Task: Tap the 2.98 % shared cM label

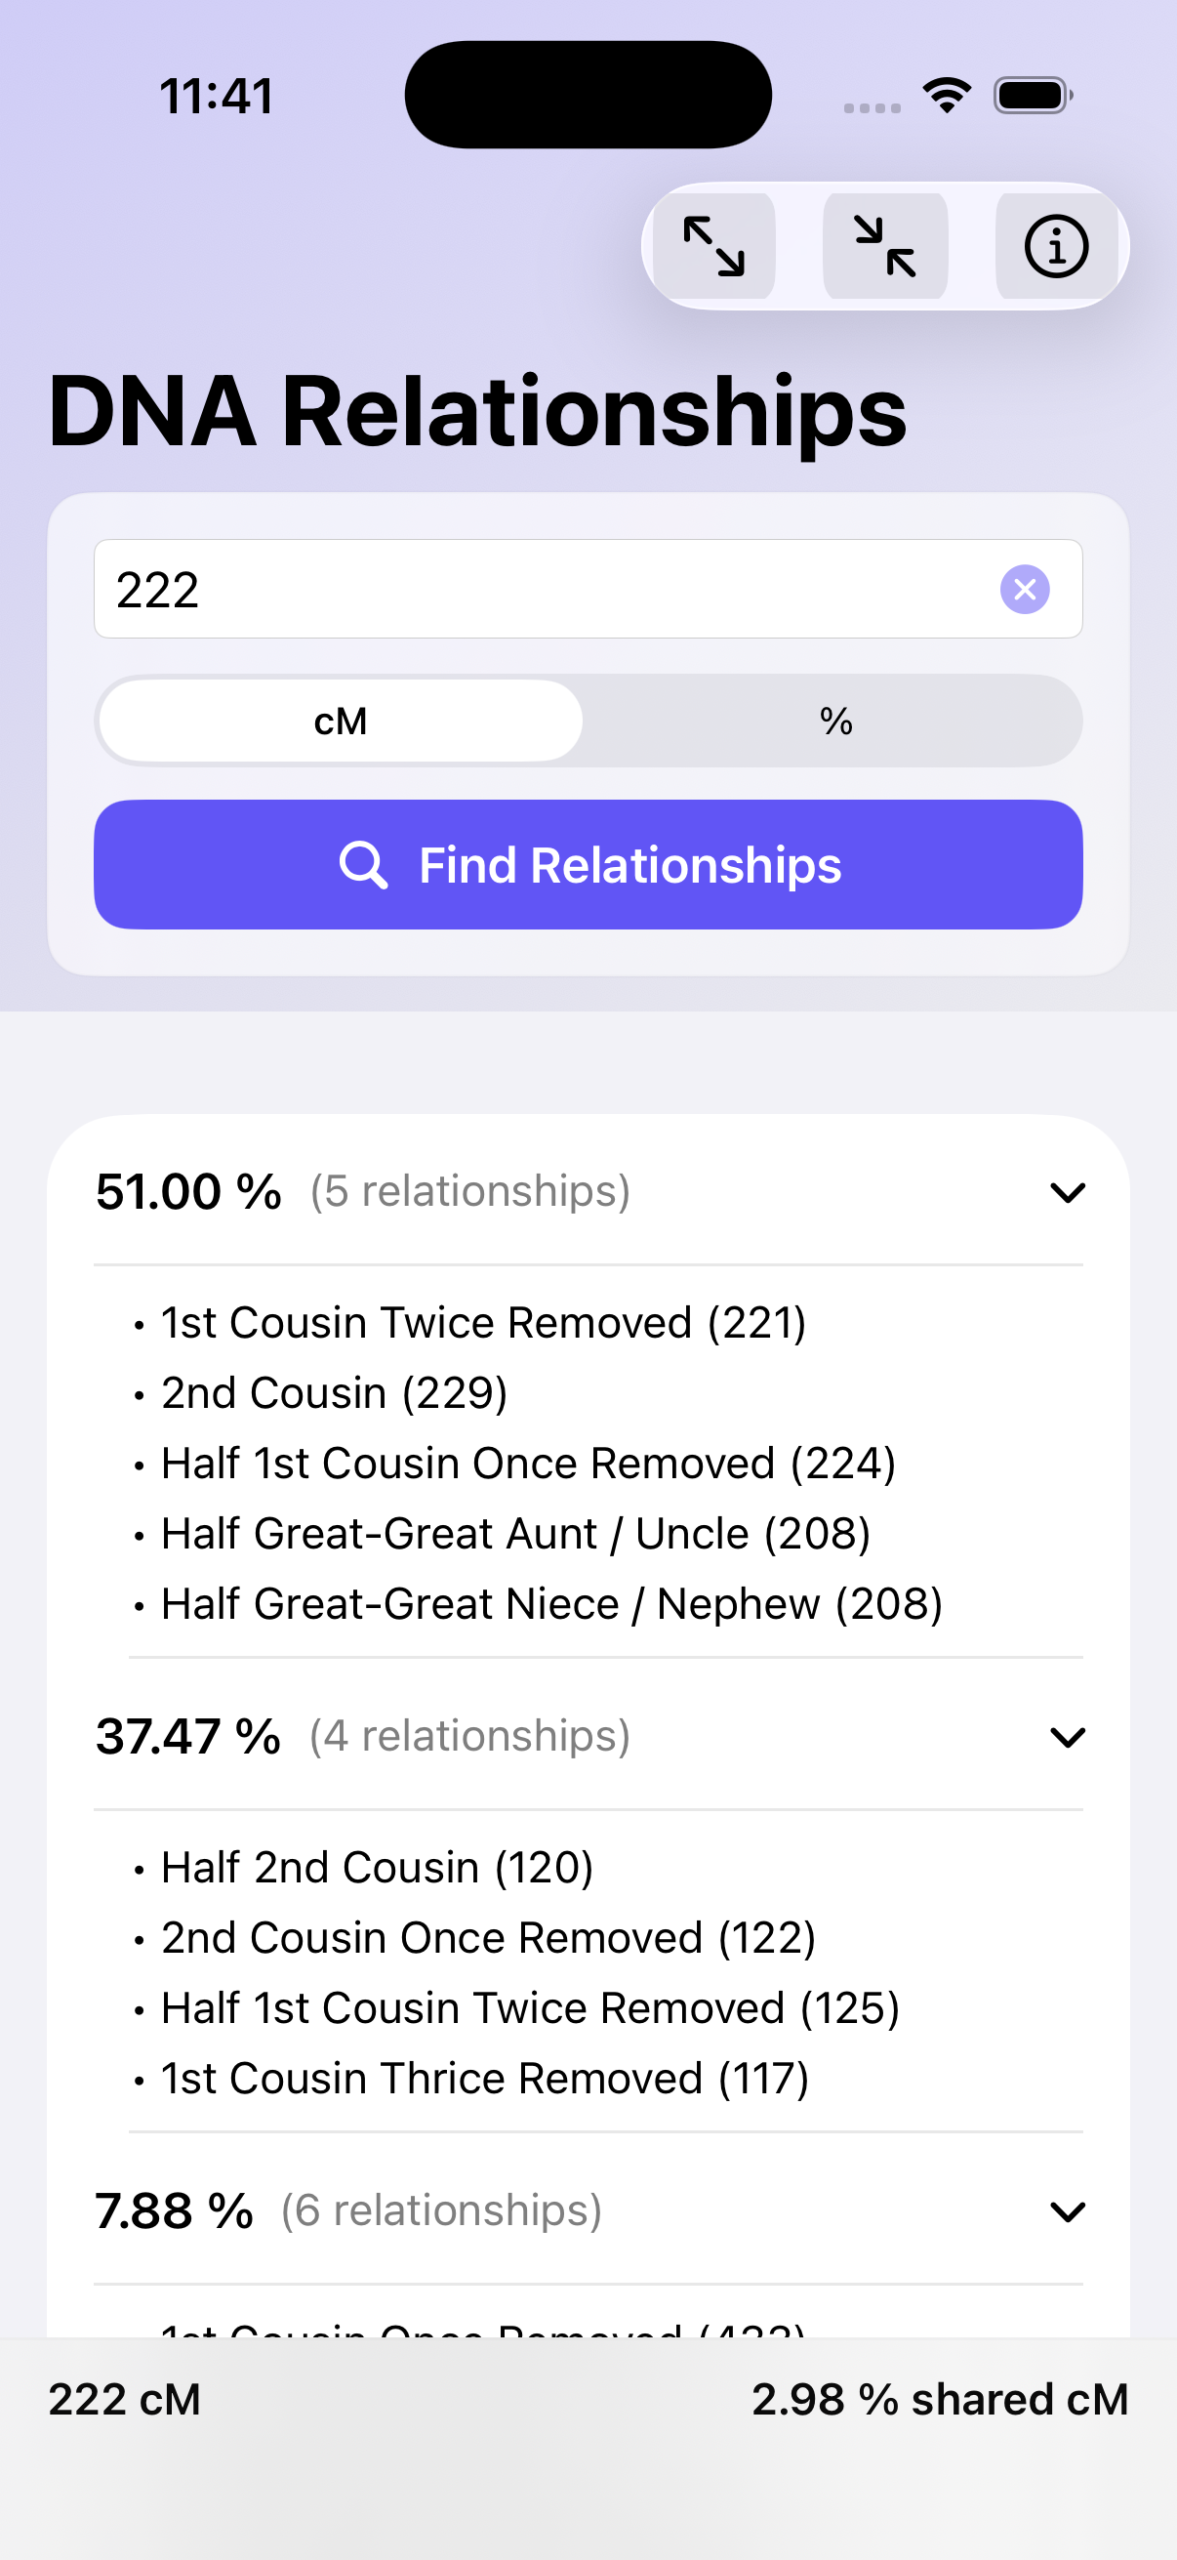Action: pyautogui.click(x=939, y=2399)
